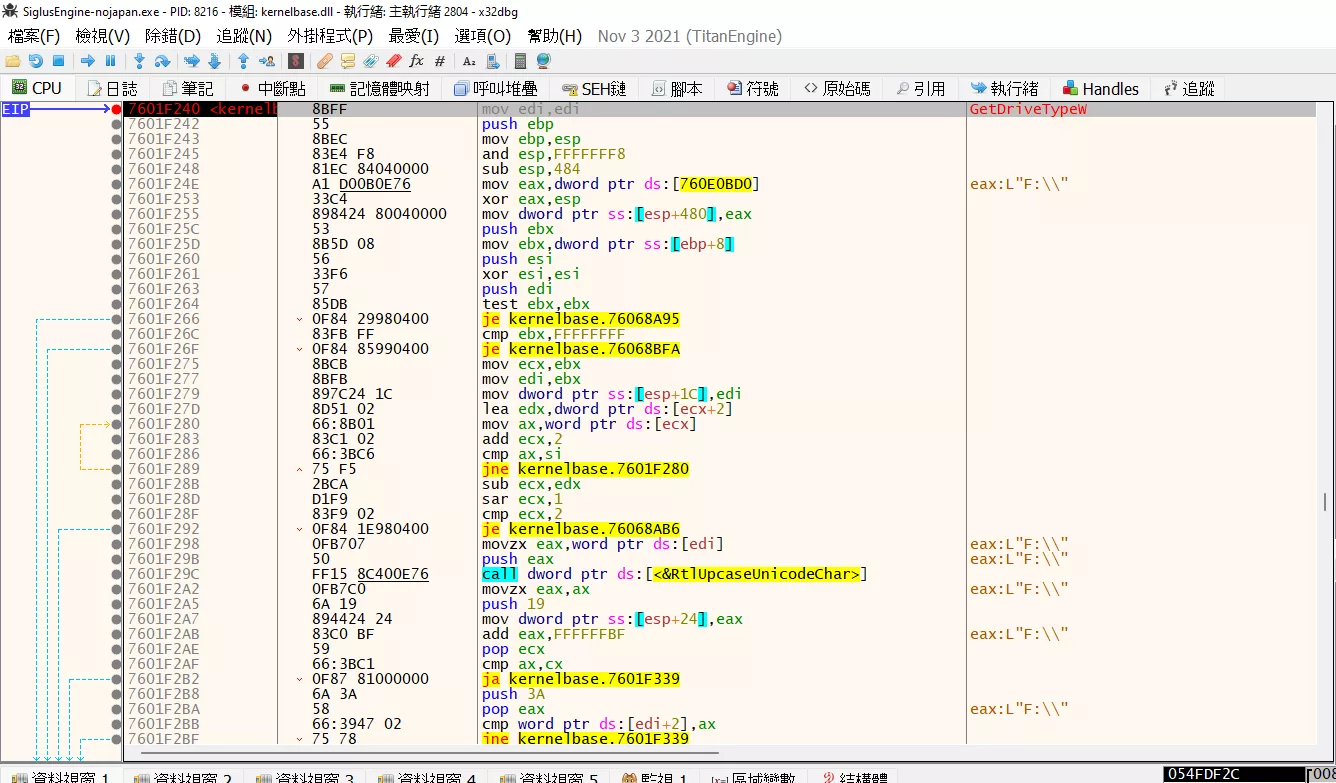Image resolution: width=1336 pixels, height=783 pixels.
Task: Open the calculator icon in toolbar
Action: pyautogui.click(x=520, y=61)
